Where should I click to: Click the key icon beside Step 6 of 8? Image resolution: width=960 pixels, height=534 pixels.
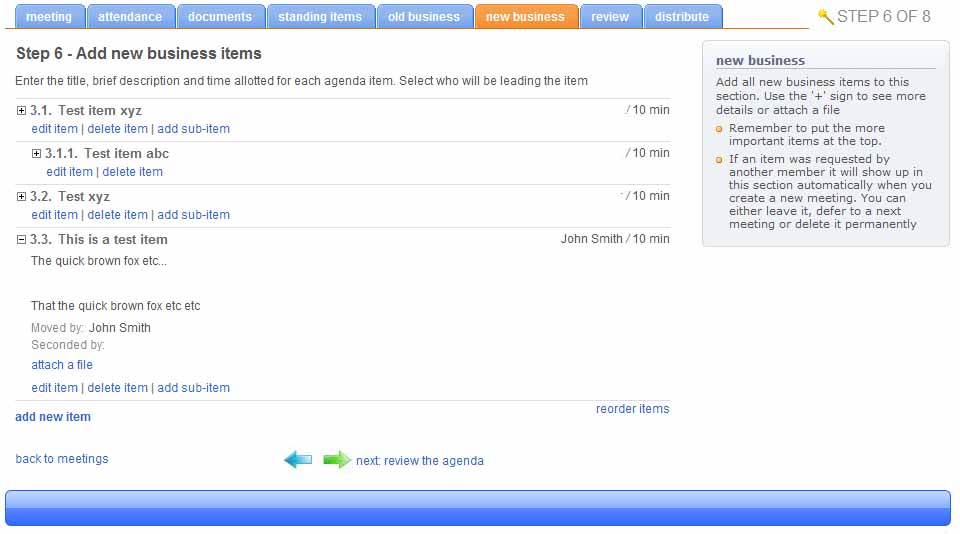(x=825, y=17)
